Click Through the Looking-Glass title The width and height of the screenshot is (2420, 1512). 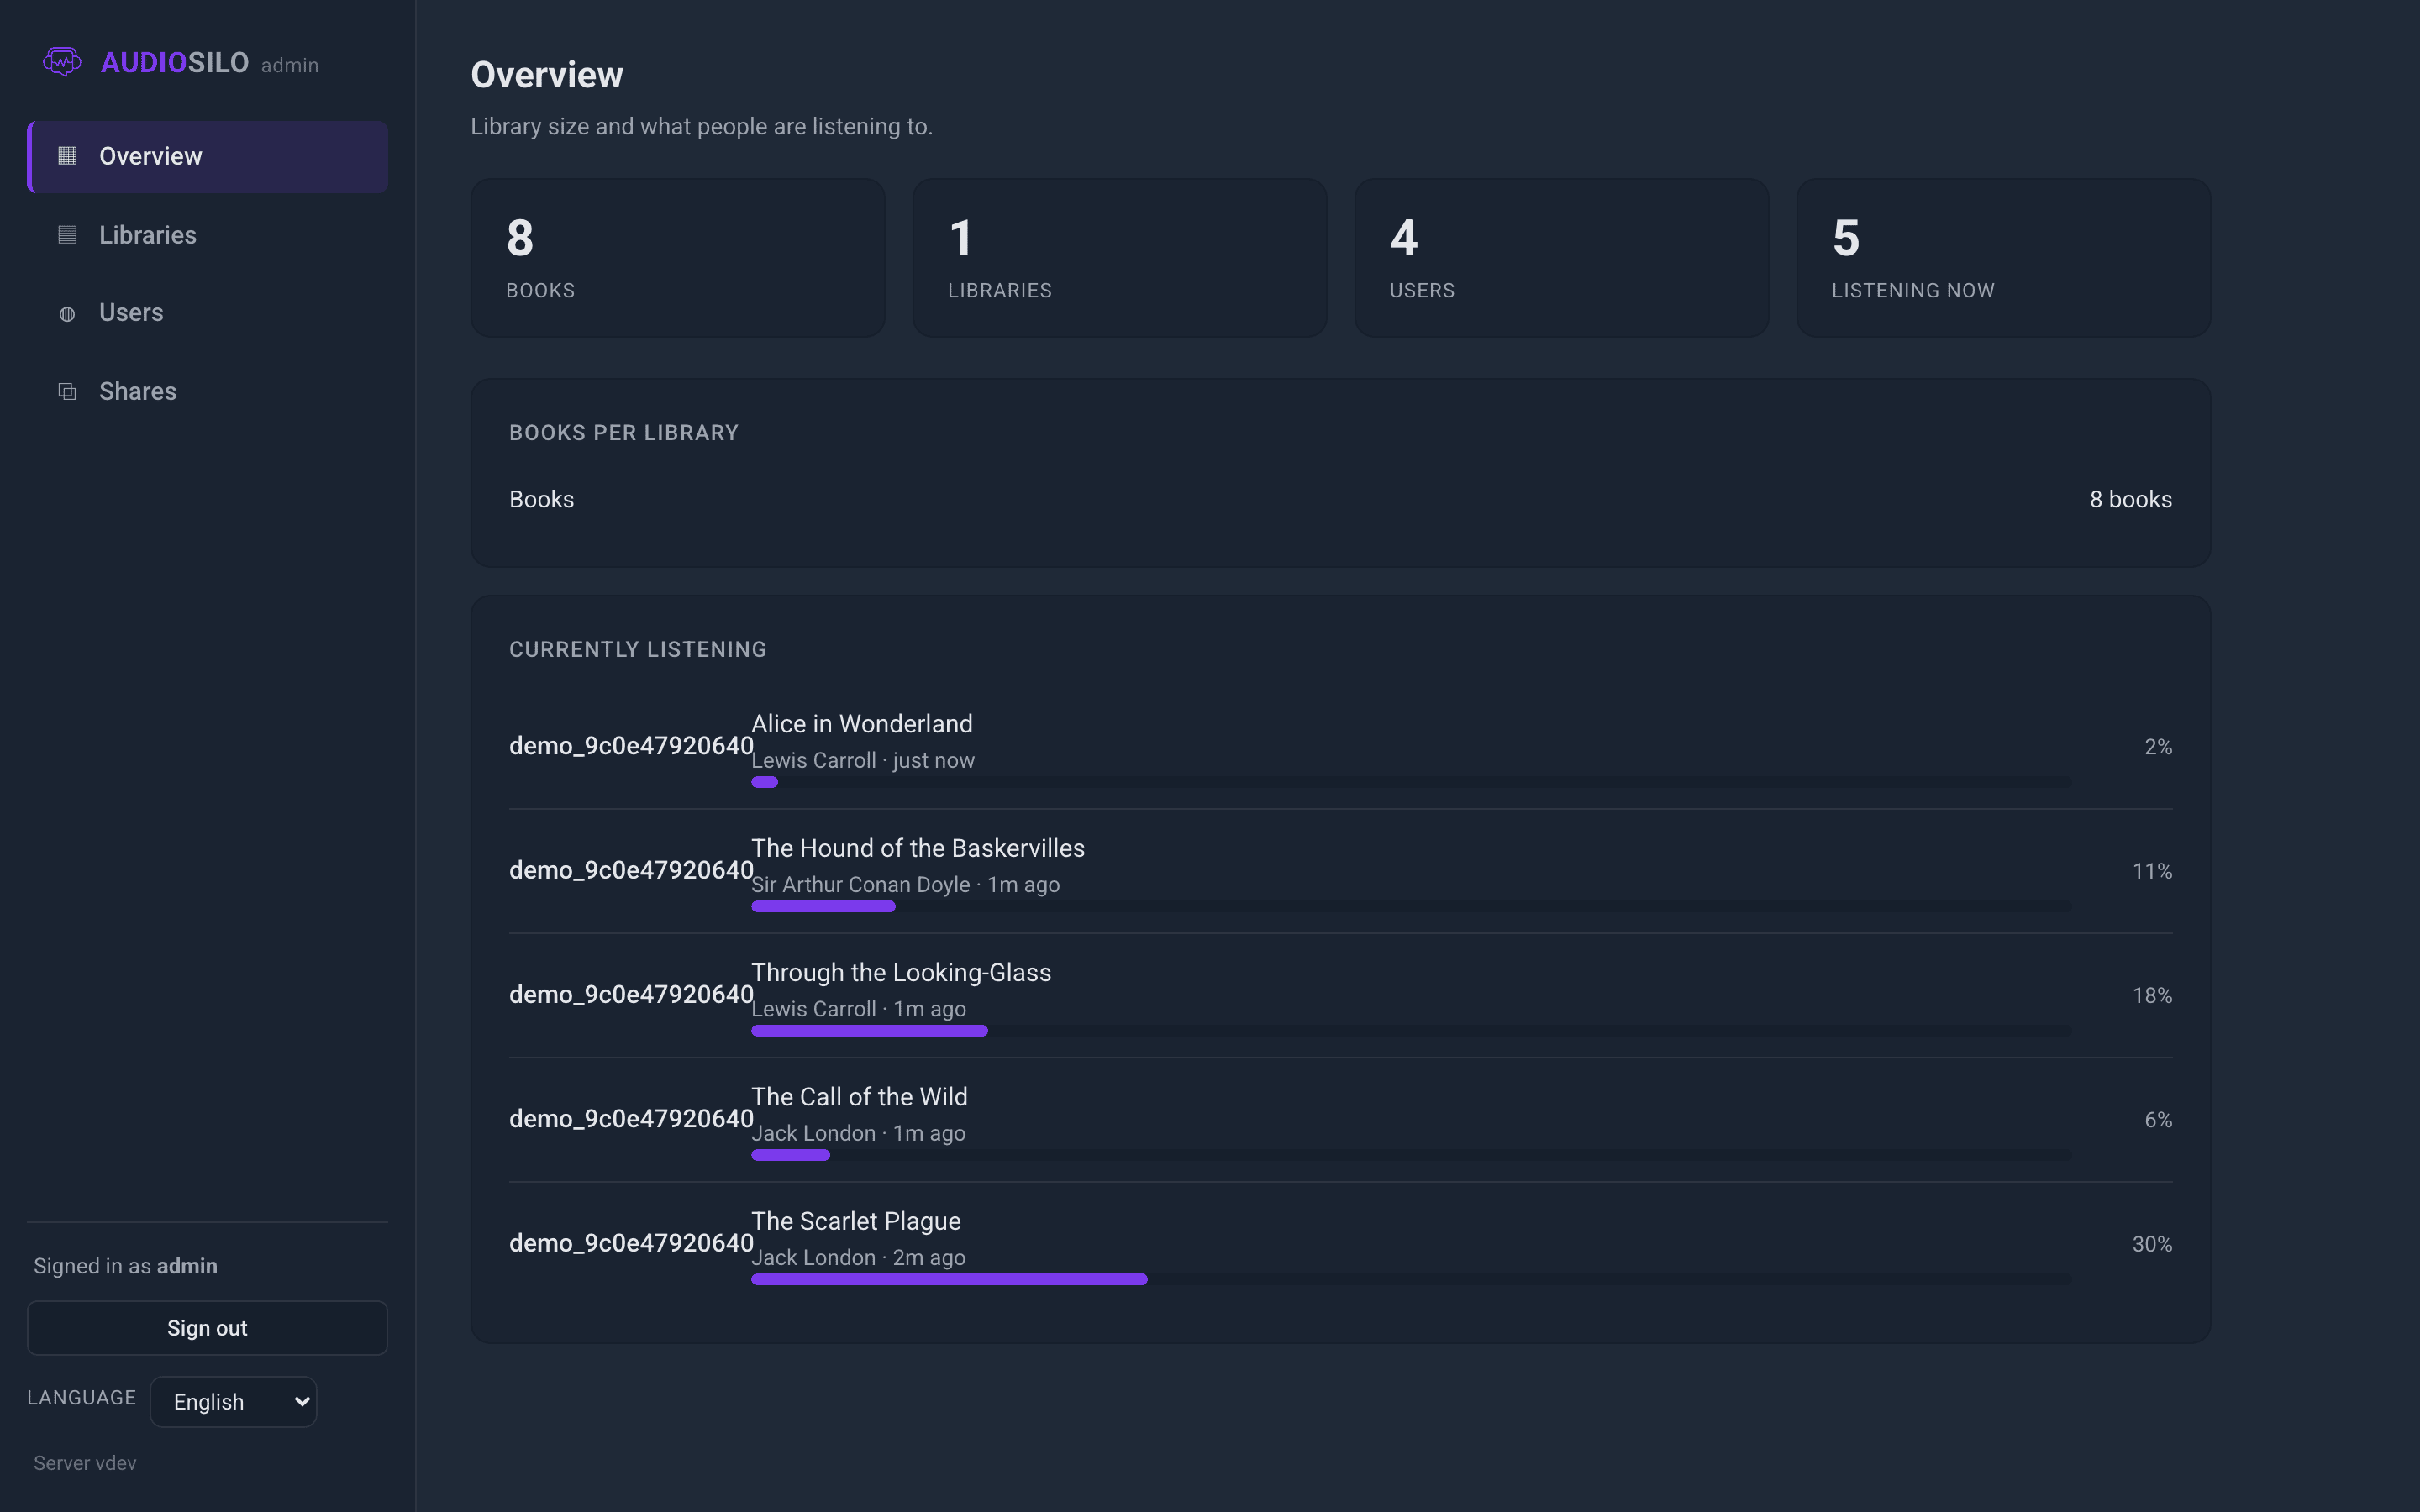tap(901, 972)
